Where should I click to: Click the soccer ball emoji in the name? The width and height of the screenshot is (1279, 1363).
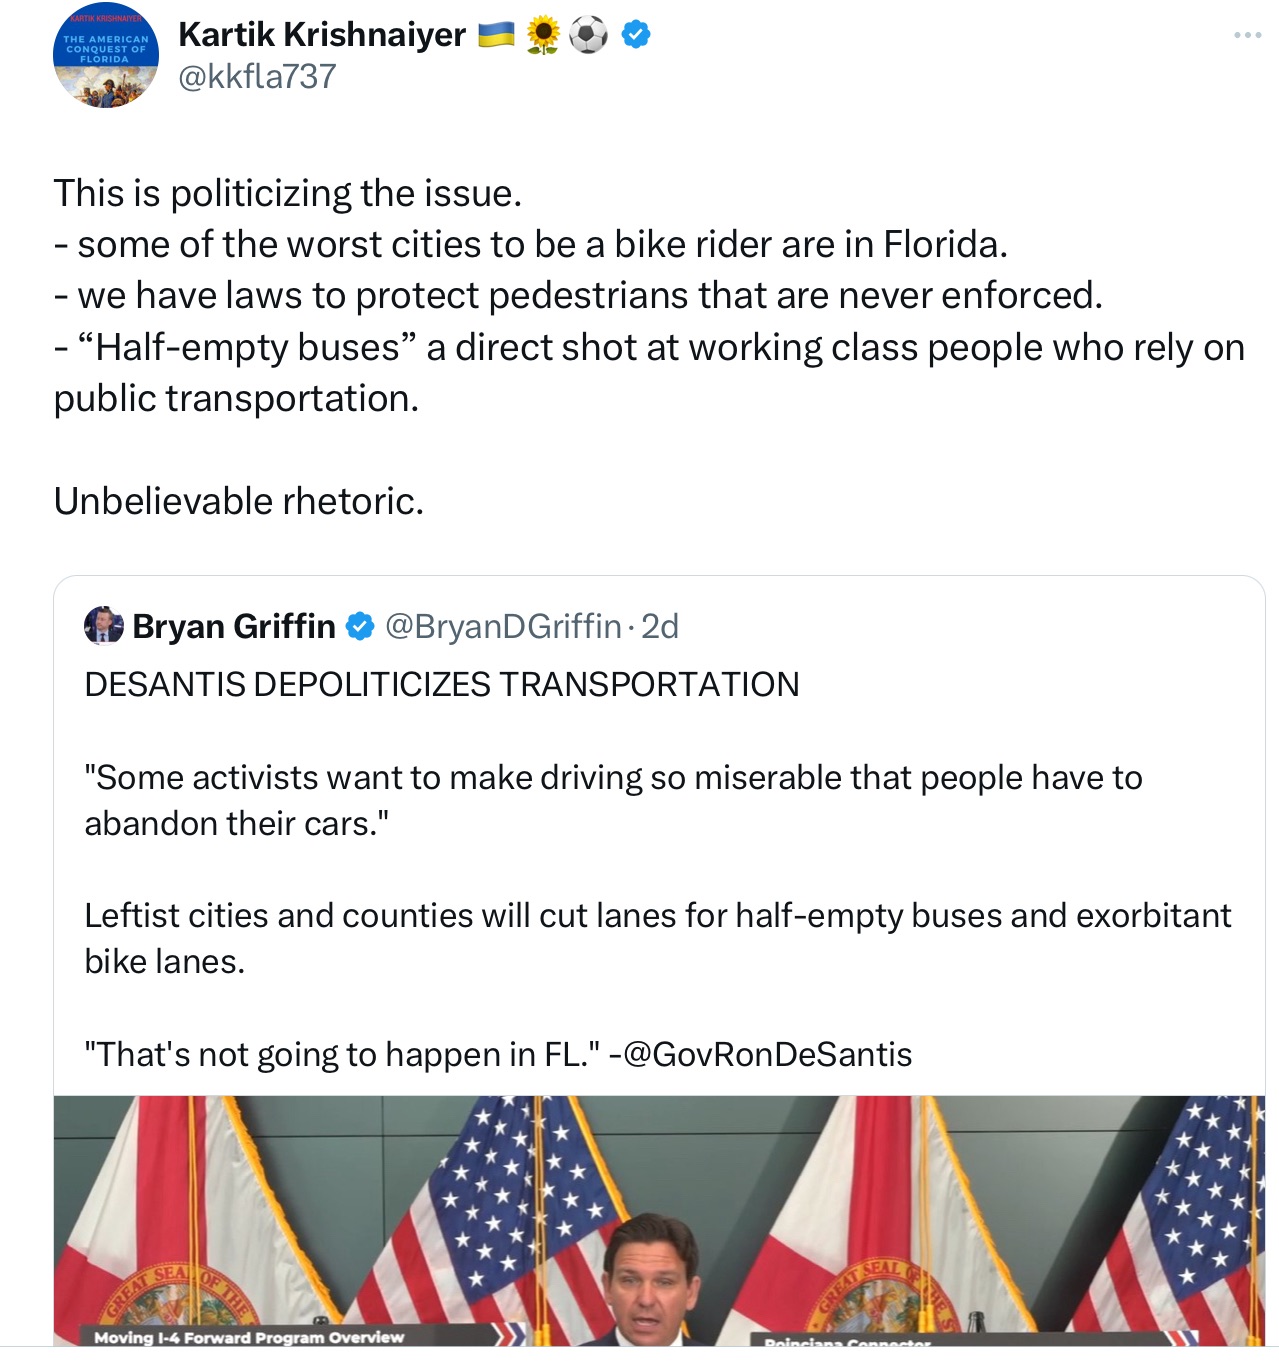click(x=588, y=36)
